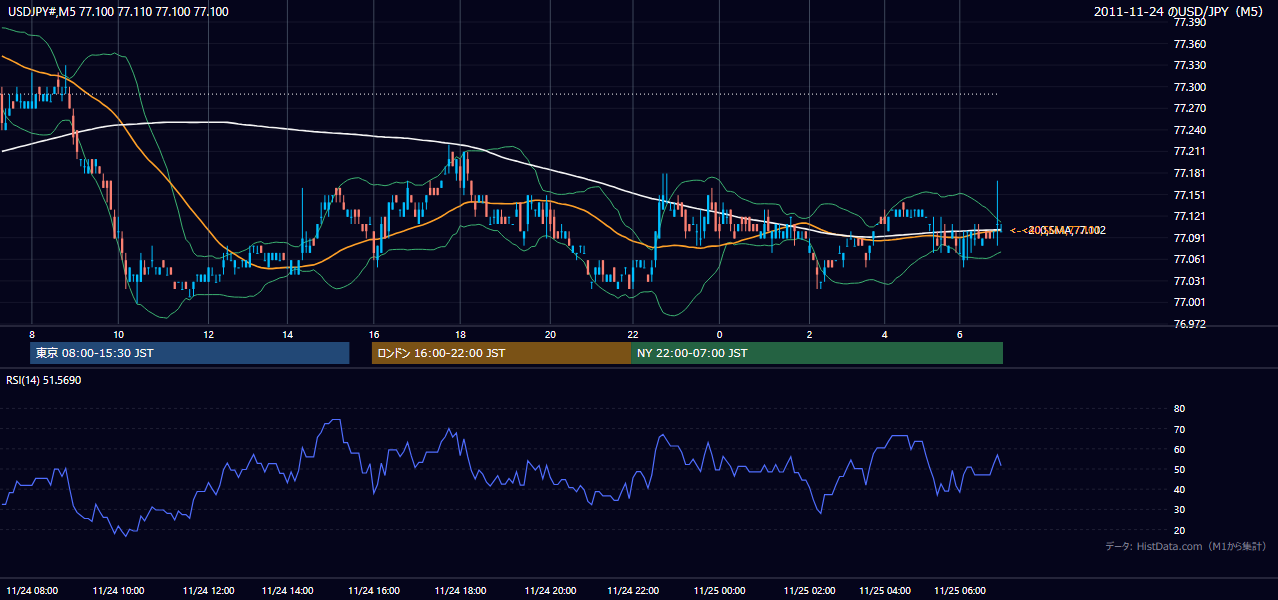Click the HistData.com data source text

(x=1185, y=546)
